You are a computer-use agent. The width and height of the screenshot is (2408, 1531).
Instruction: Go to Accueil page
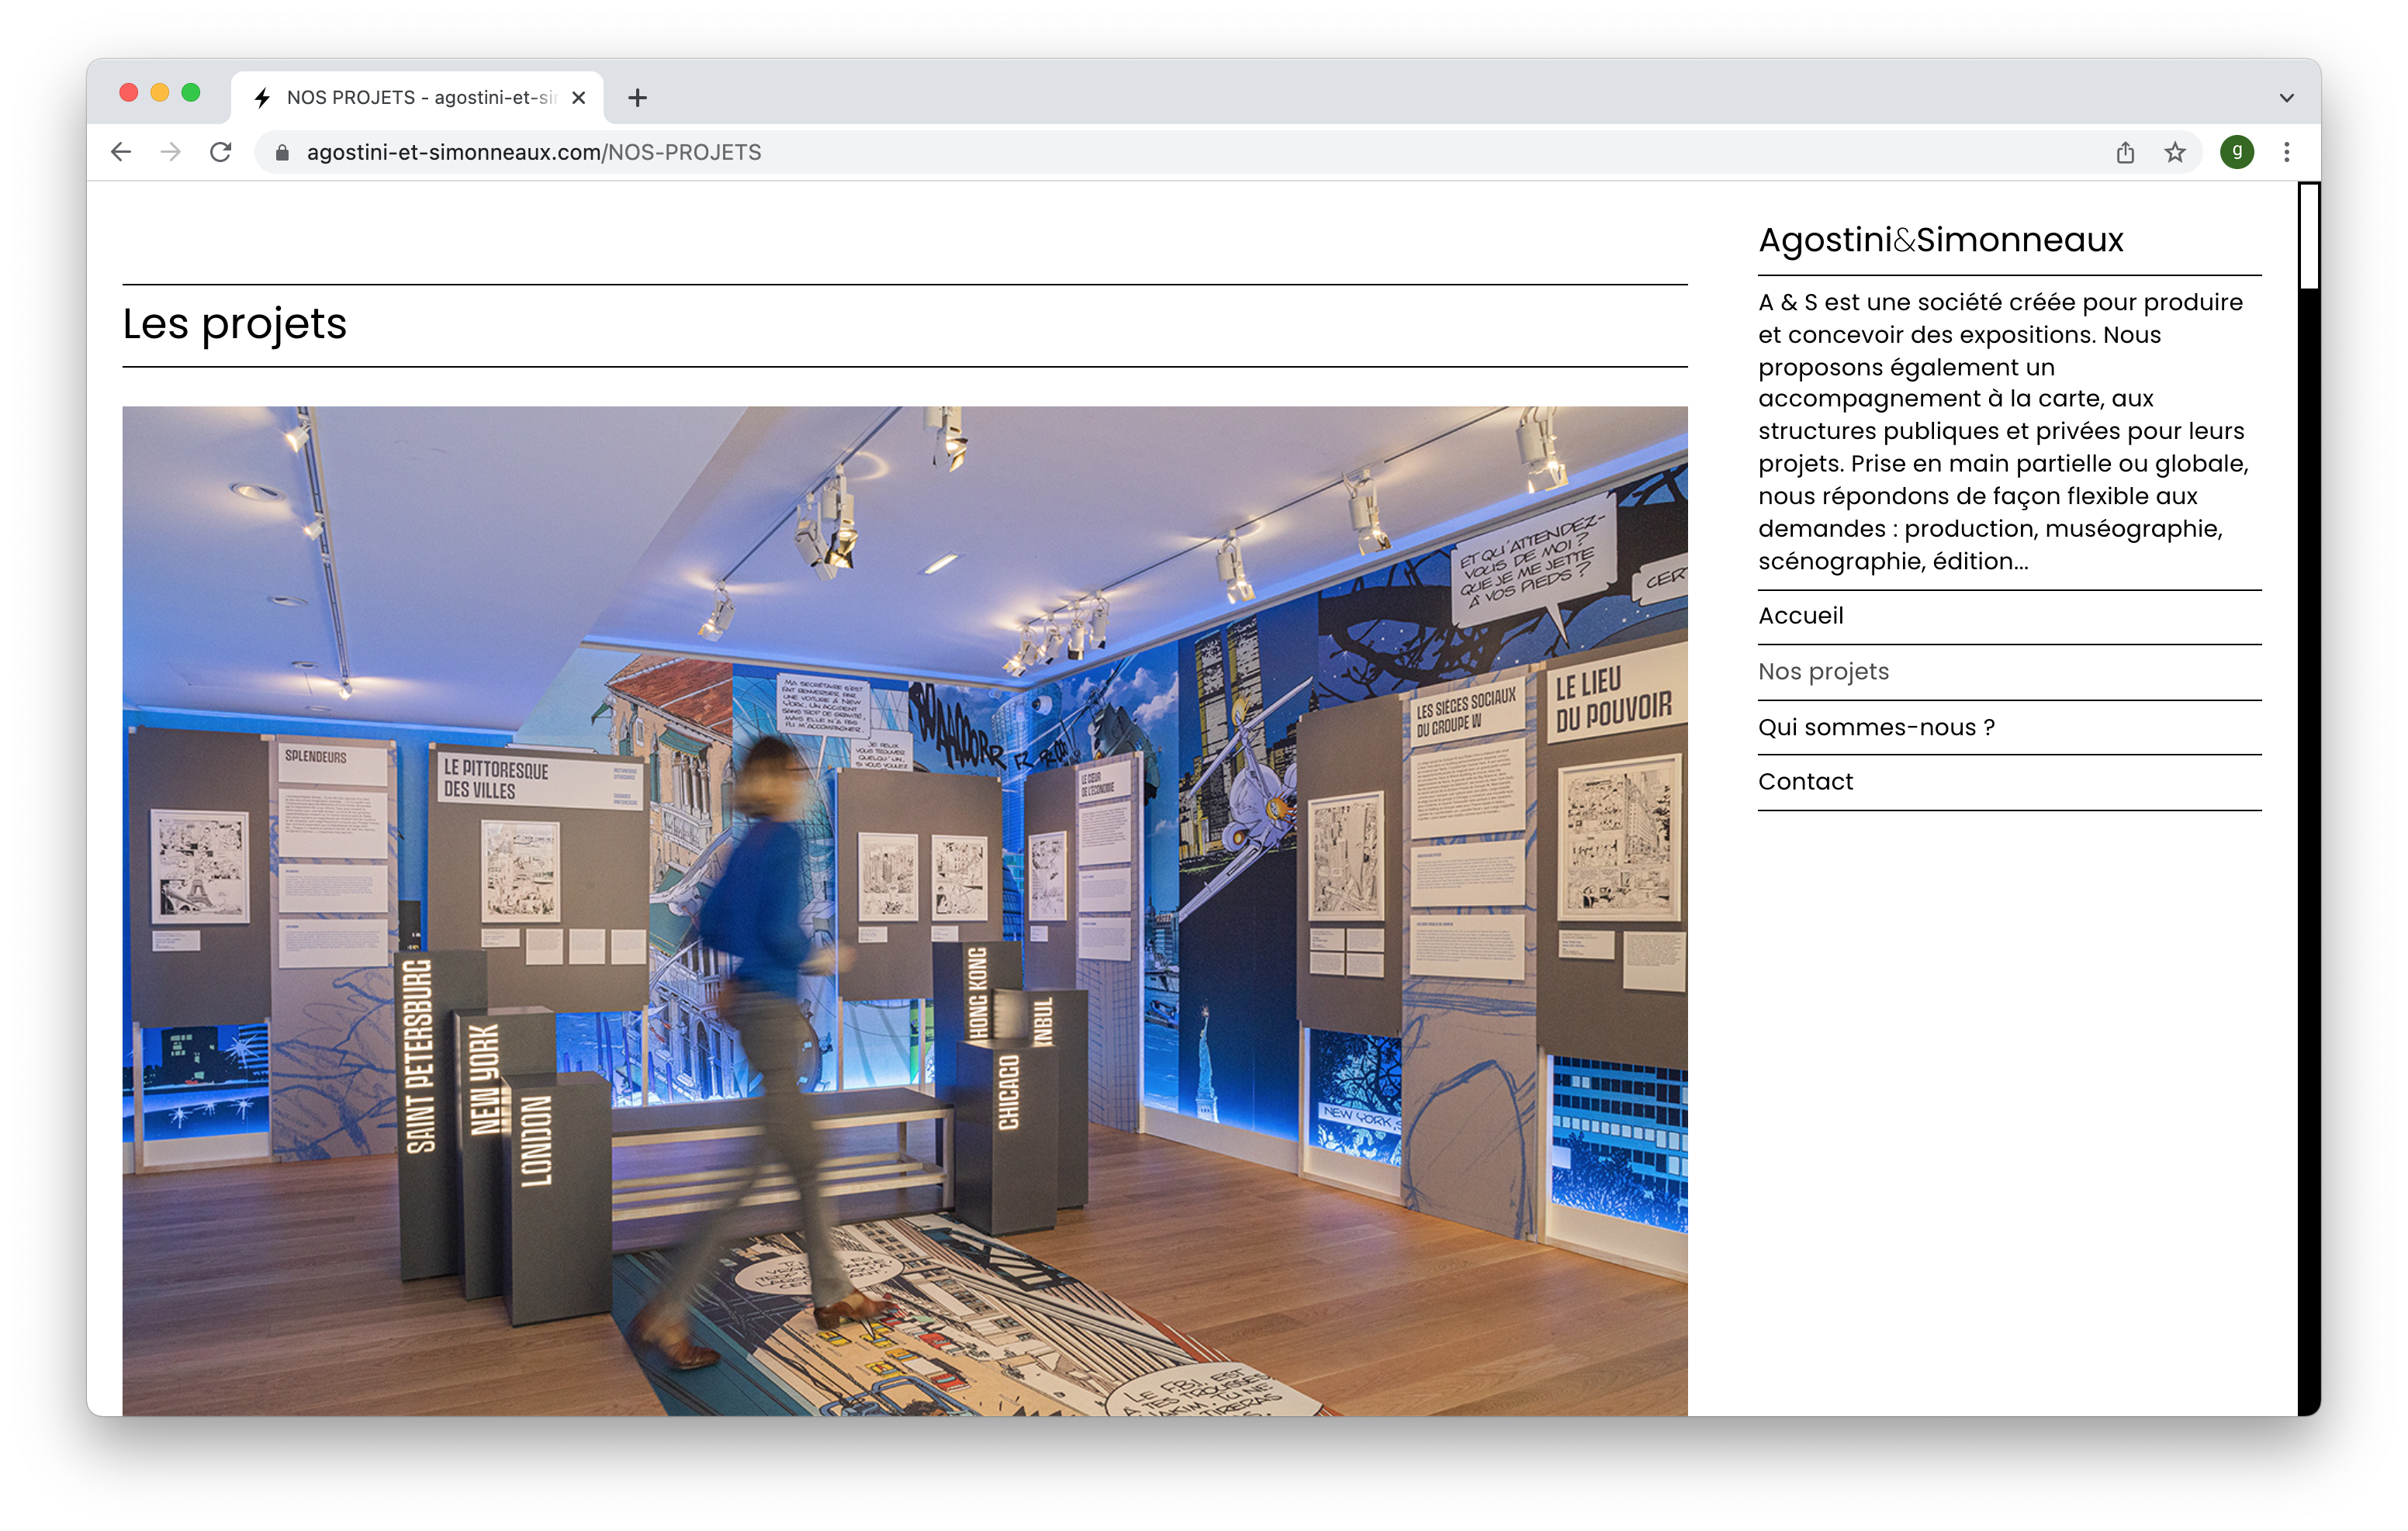coord(1800,616)
